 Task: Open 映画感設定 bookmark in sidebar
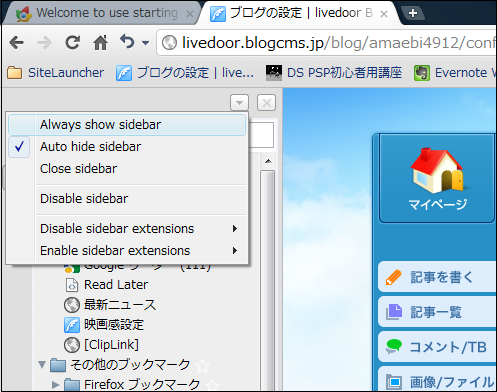[x=104, y=325]
